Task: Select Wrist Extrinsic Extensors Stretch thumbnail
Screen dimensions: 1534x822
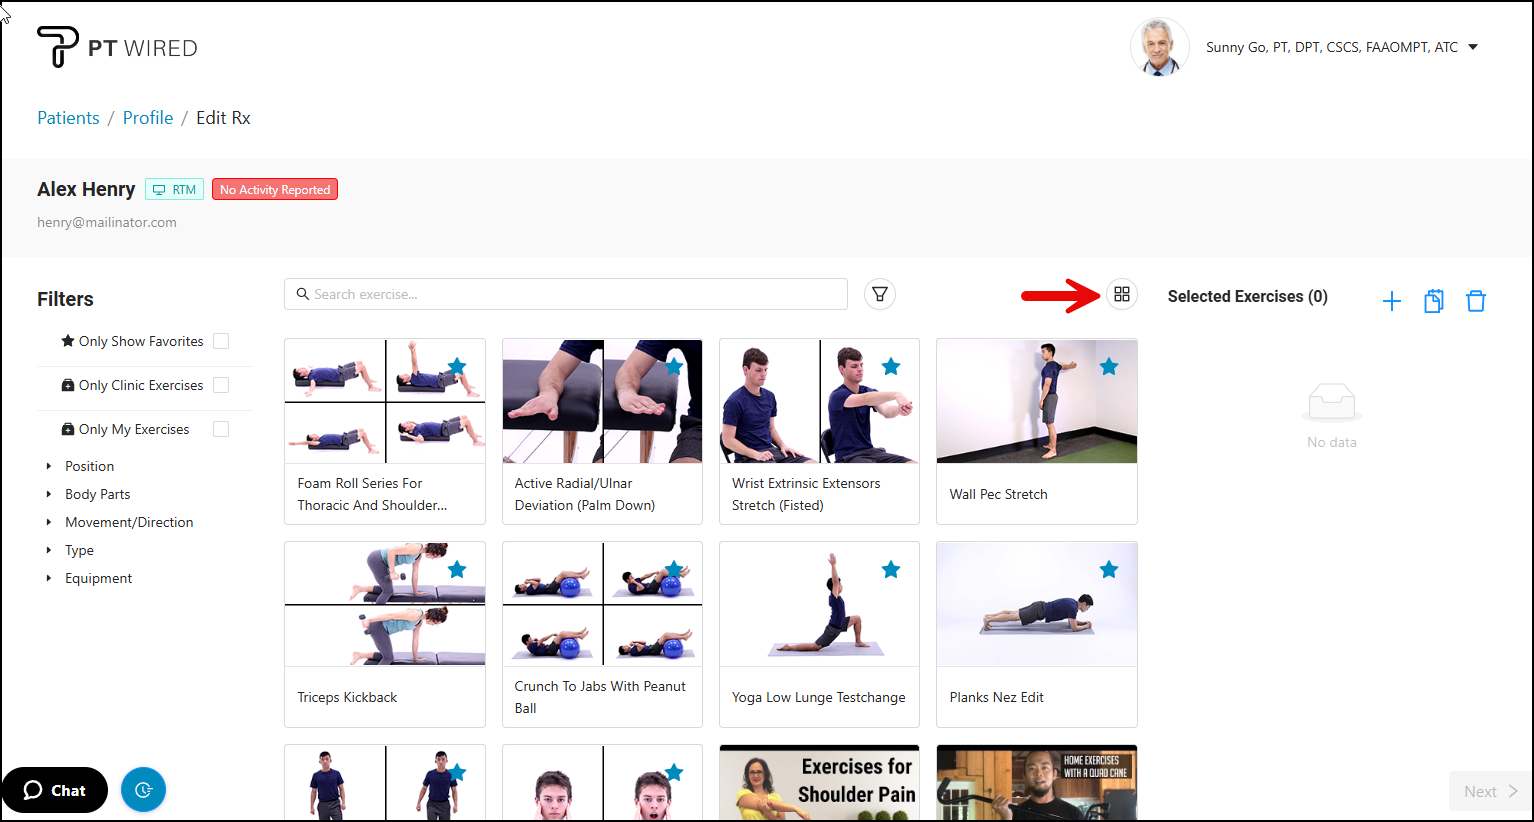Action: click(x=819, y=401)
